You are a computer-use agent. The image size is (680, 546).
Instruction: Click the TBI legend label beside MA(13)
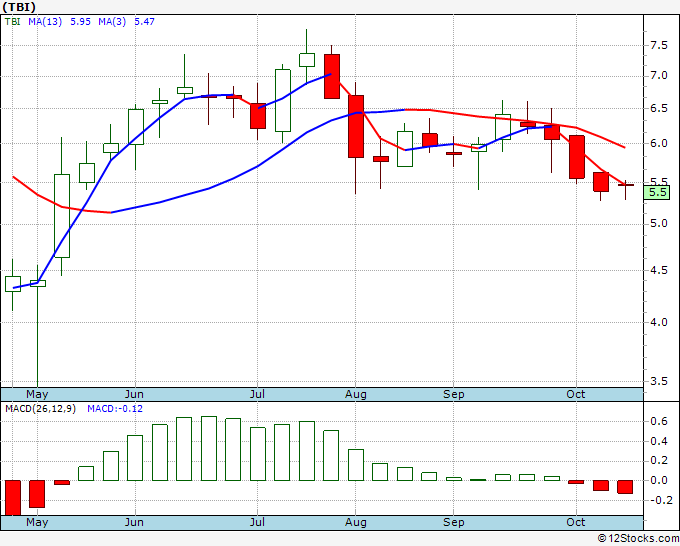click(13, 22)
